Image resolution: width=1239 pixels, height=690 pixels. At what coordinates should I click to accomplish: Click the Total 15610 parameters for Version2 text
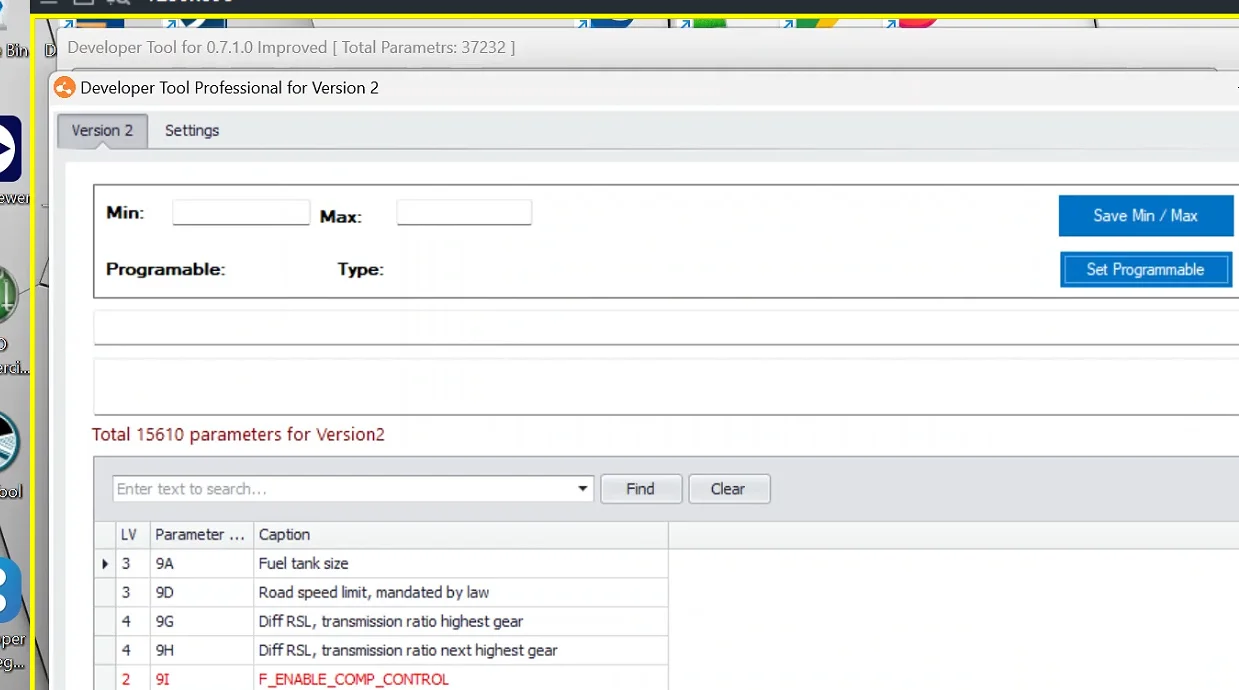(238, 434)
